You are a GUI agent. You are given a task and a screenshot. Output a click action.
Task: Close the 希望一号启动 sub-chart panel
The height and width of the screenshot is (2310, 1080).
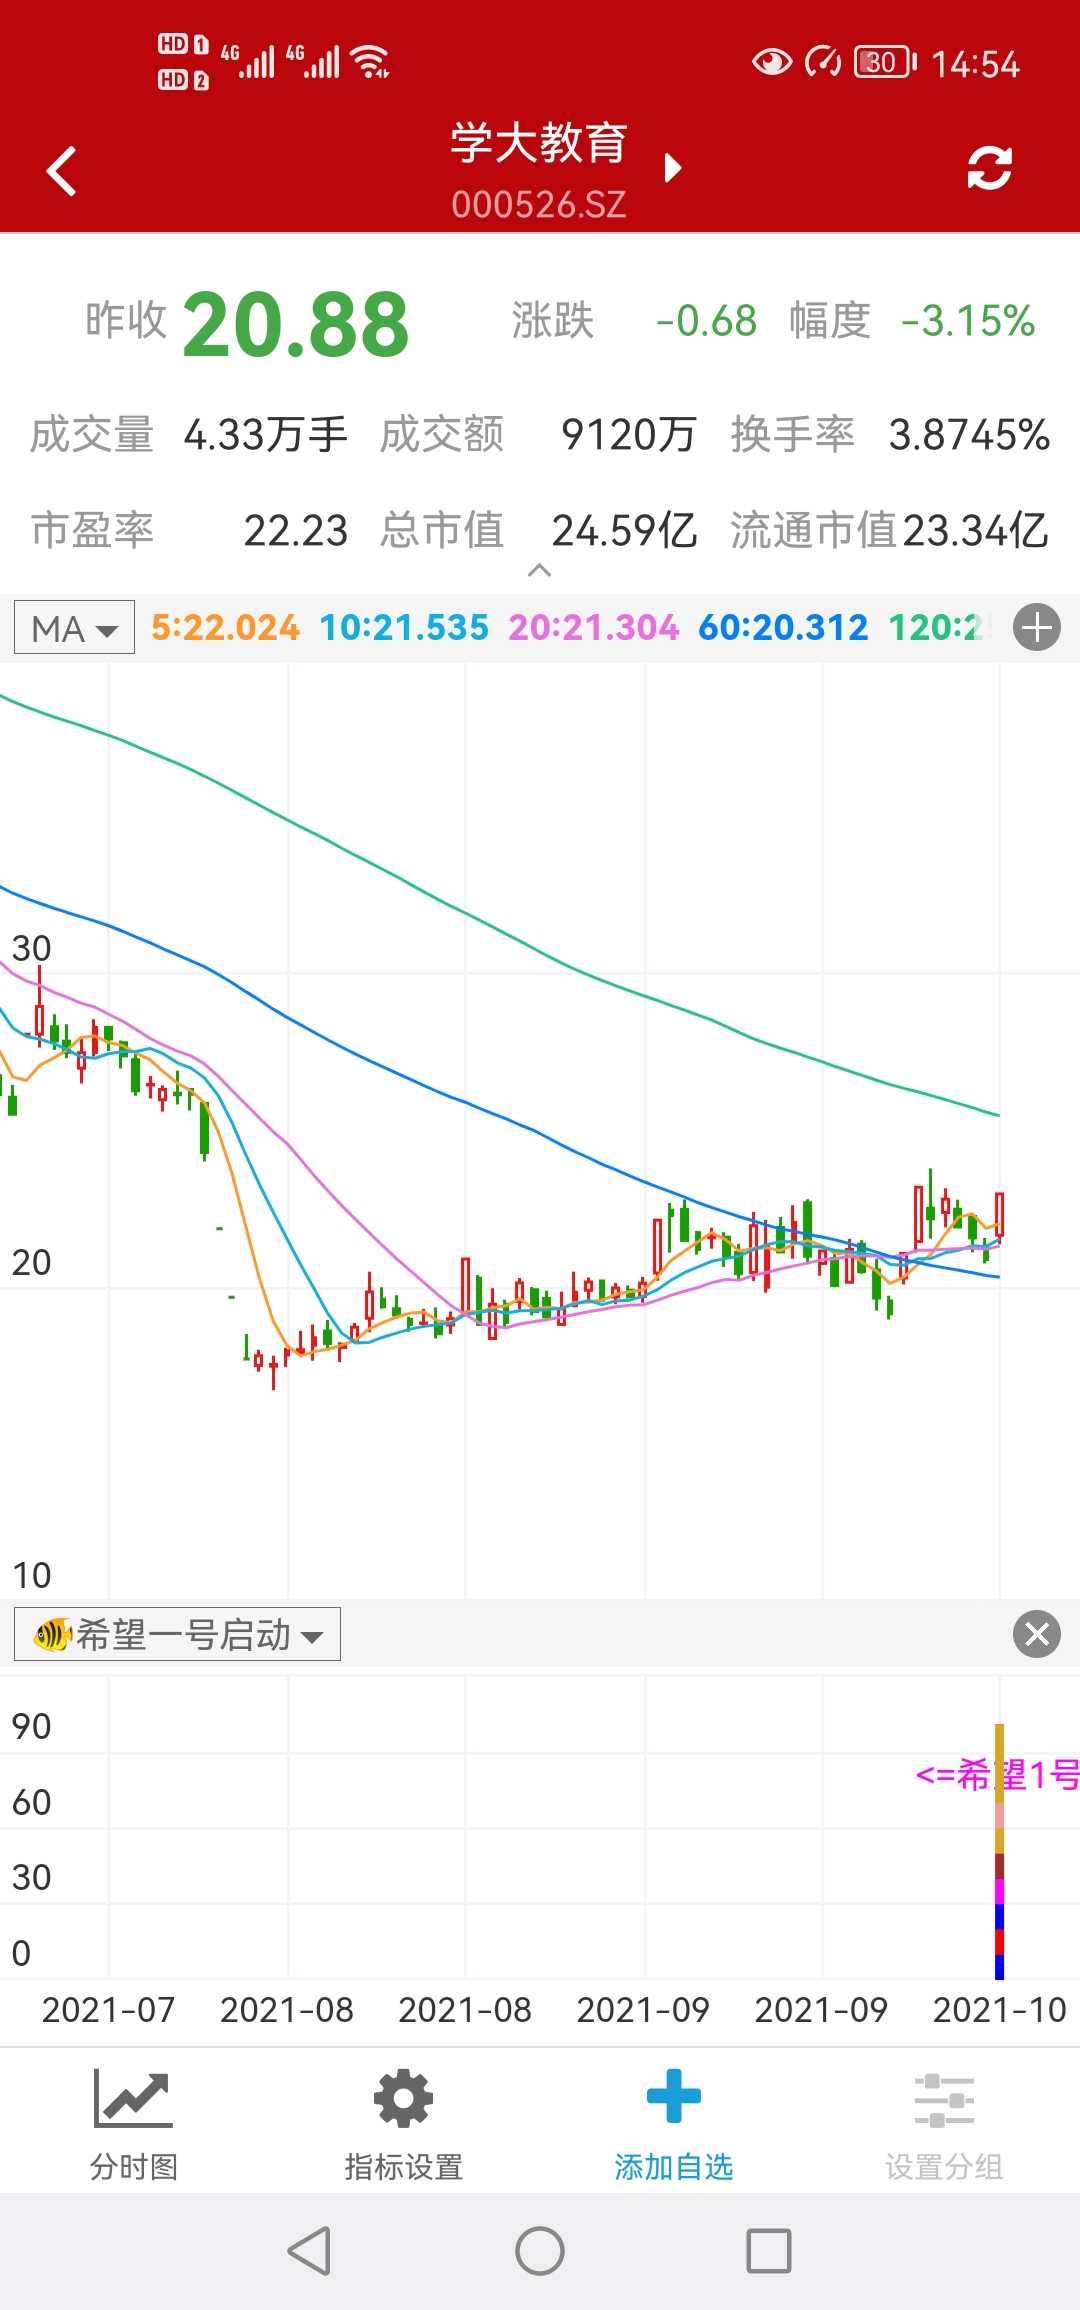[x=1037, y=1634]
